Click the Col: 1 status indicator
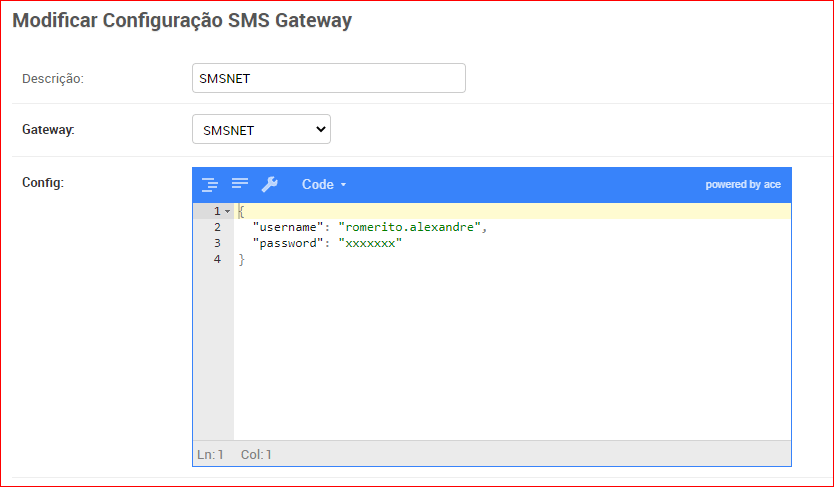Screen dimensions: 834x487 pyautogui.click(x=256, y=454)
